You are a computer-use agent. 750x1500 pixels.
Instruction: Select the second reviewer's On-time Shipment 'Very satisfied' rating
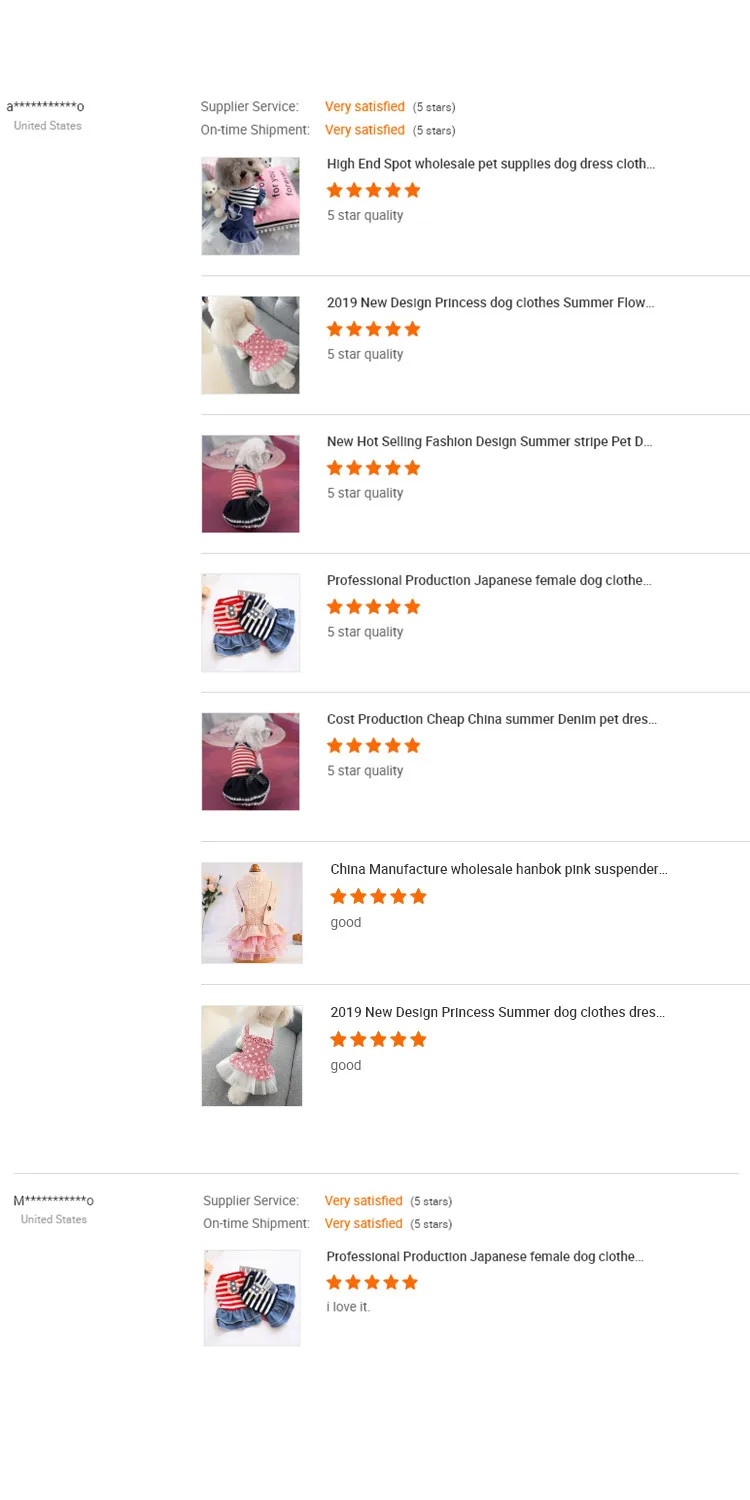[x=364, y=1224]
